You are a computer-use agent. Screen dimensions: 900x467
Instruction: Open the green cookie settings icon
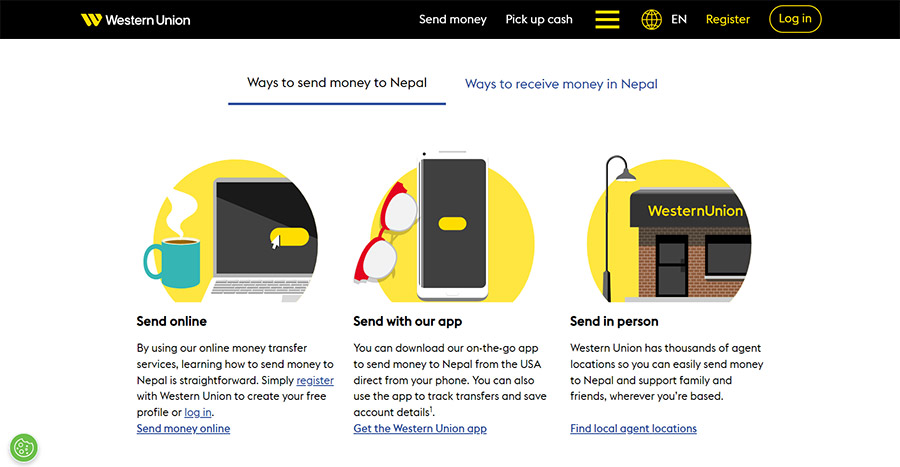pyautogui.click(x=24, y=447)
